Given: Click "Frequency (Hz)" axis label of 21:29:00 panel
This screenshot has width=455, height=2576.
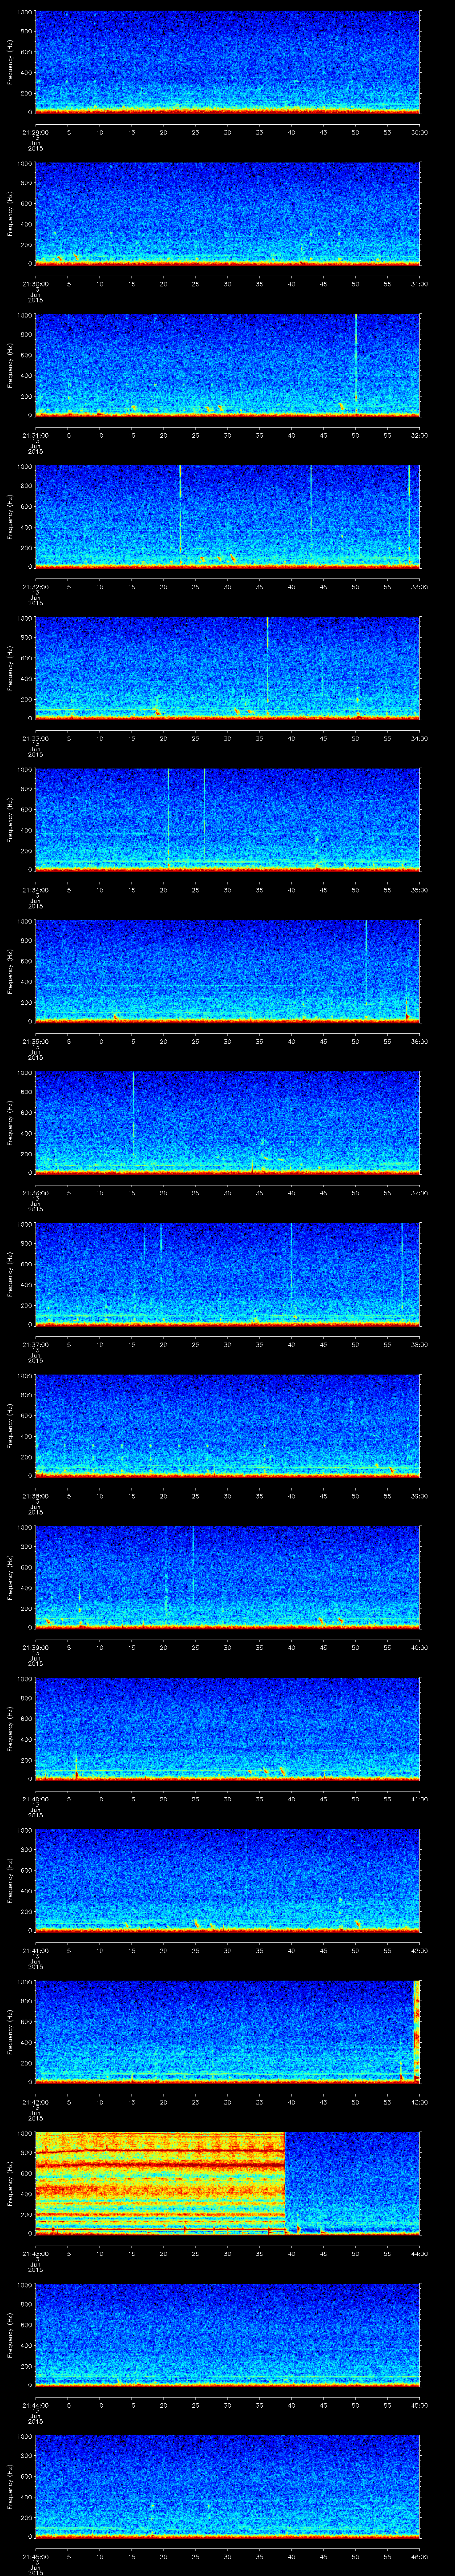Looking at the screenshot, I should pyautogui.click(x=10, y=62).
